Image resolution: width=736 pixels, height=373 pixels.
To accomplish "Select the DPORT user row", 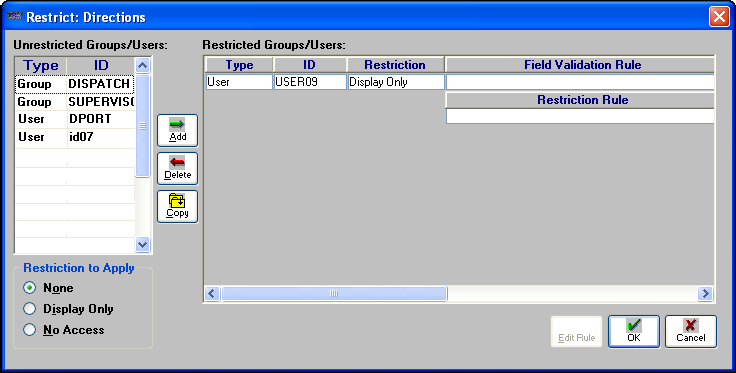I will click(x=75, y=119).
